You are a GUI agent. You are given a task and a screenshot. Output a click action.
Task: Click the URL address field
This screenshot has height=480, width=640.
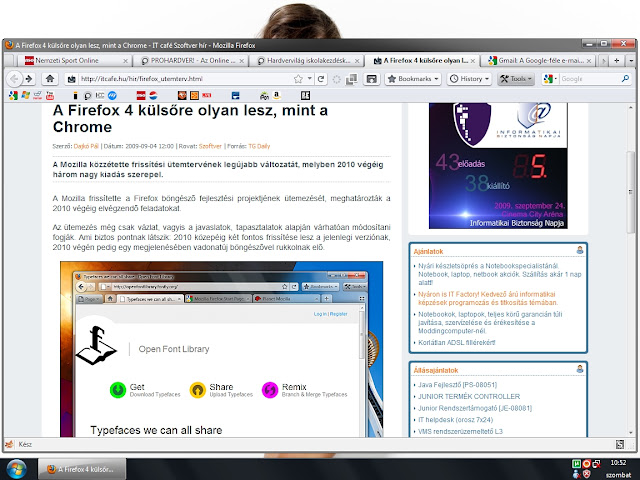[x=185, y=79]
